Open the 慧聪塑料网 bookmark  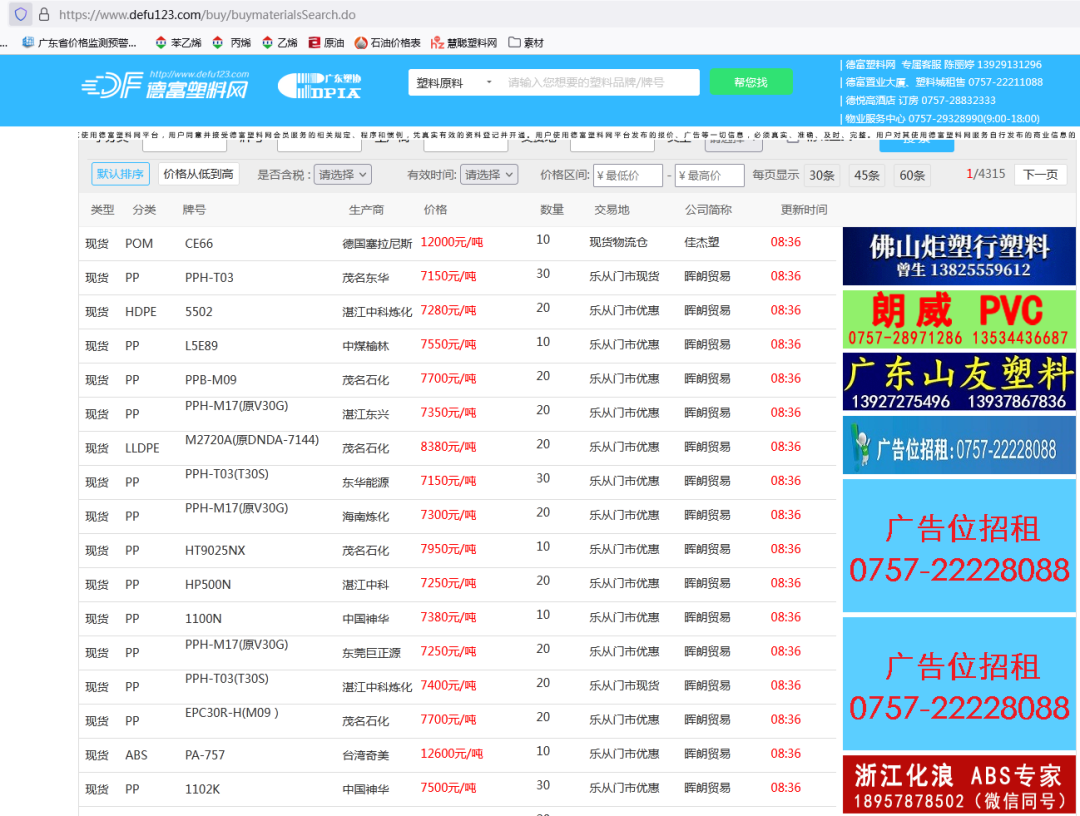point(464,43)
